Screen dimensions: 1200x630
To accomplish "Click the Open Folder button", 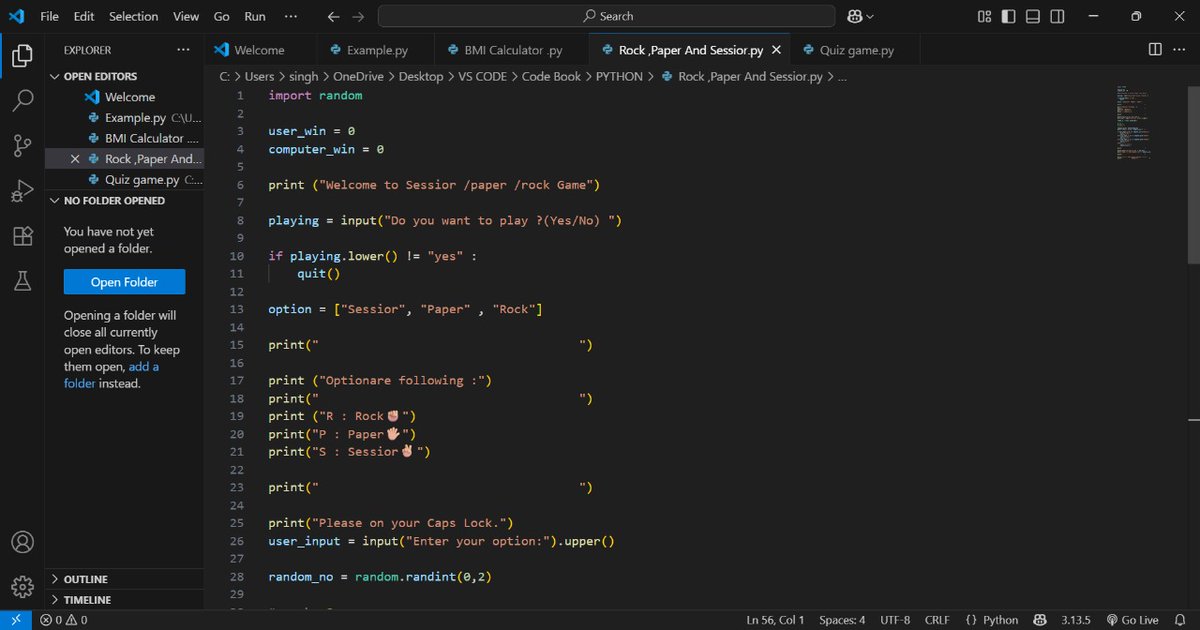I will tap(125, 282).
